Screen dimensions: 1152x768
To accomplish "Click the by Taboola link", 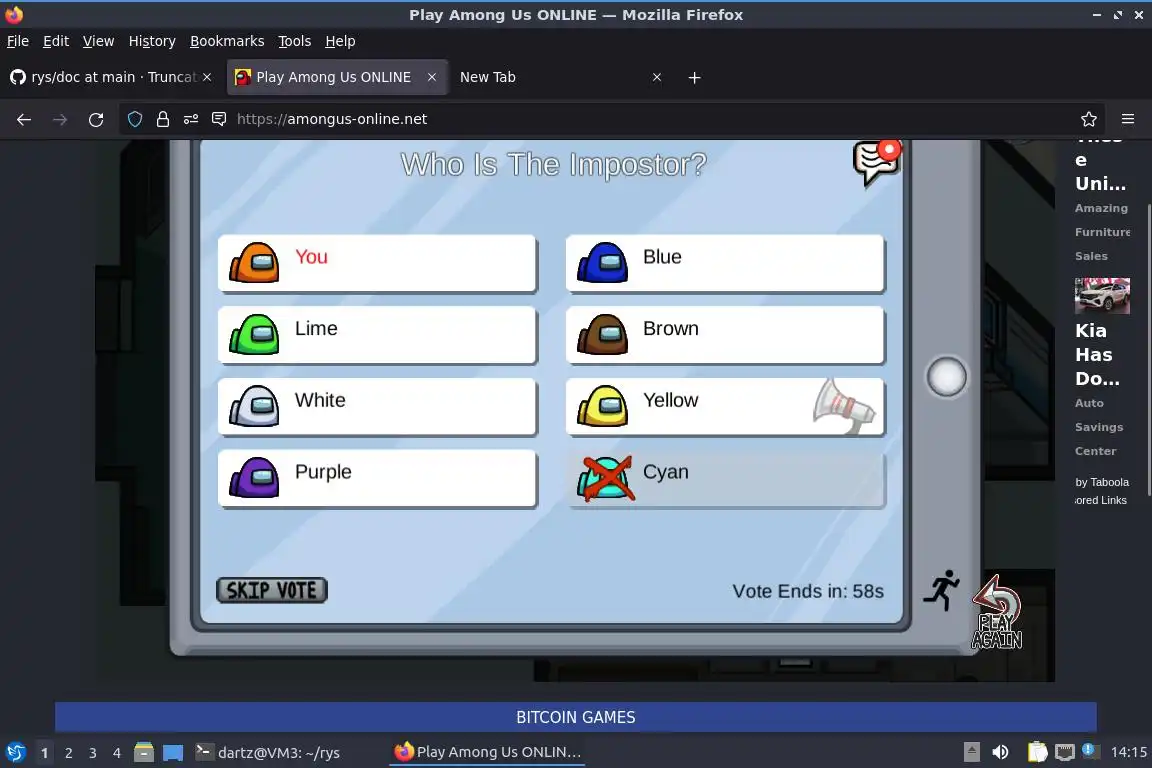I will coord(1102,482).
